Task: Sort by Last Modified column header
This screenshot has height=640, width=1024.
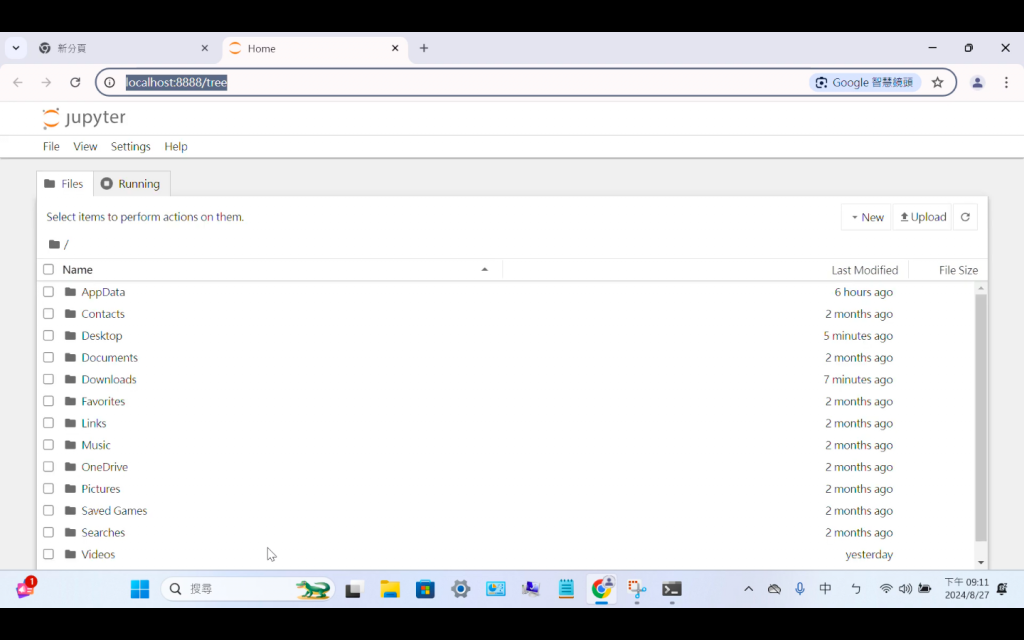Action: [x=865, y=270]
